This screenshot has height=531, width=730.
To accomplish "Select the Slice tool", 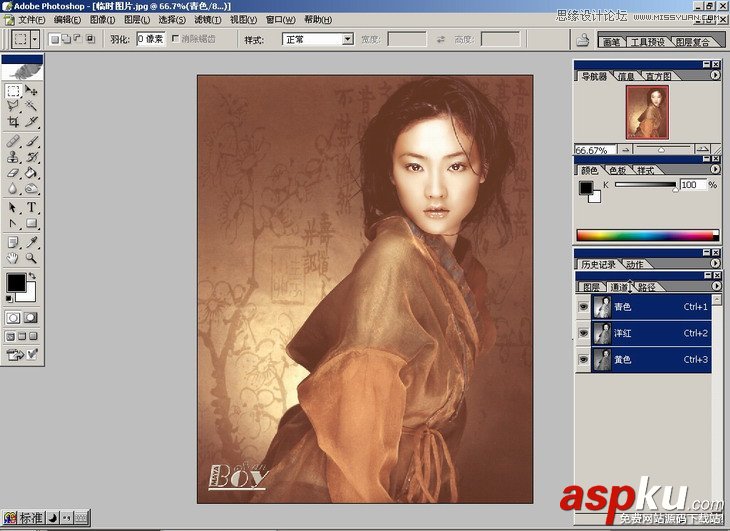I will point(31,122).
